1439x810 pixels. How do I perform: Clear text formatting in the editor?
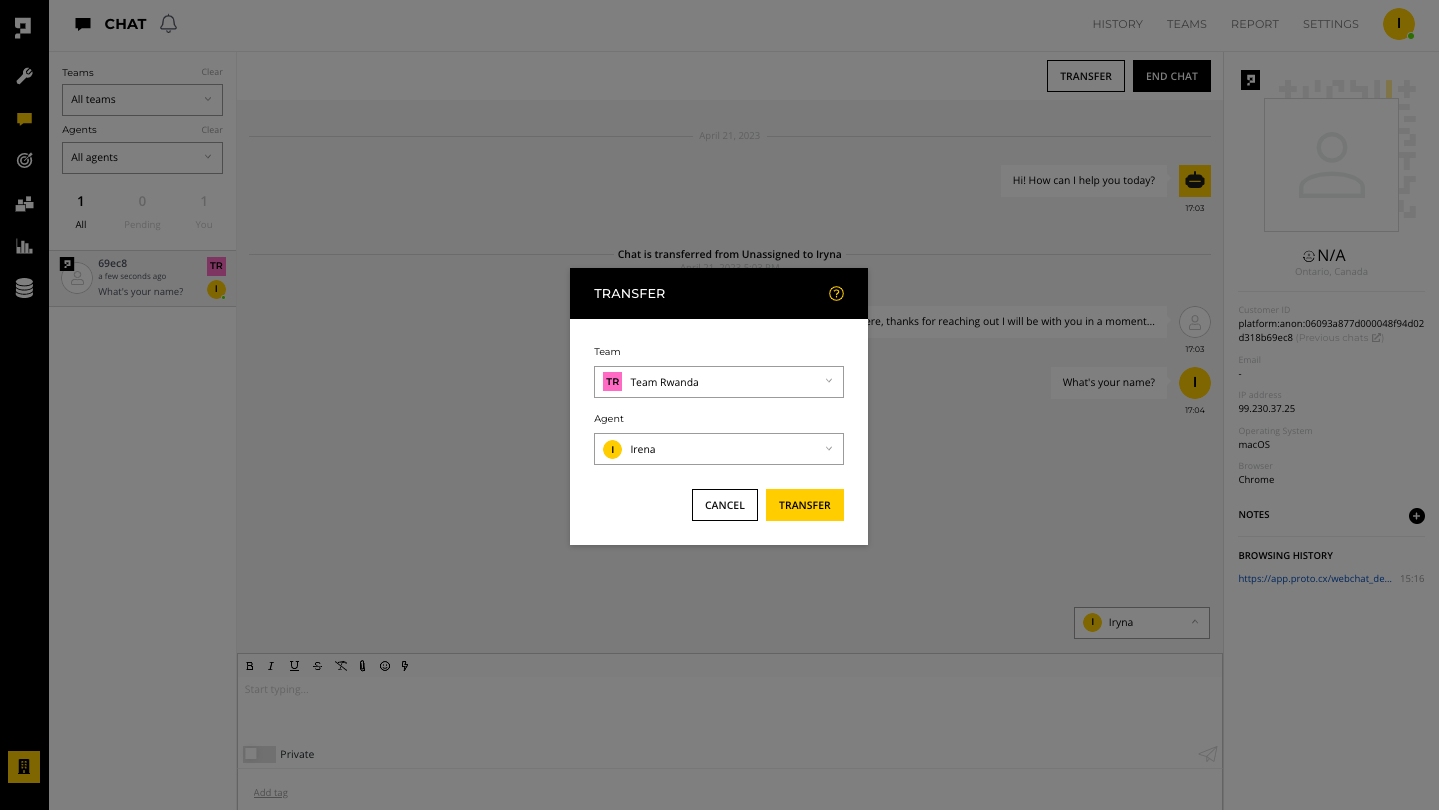pos(340,666)
